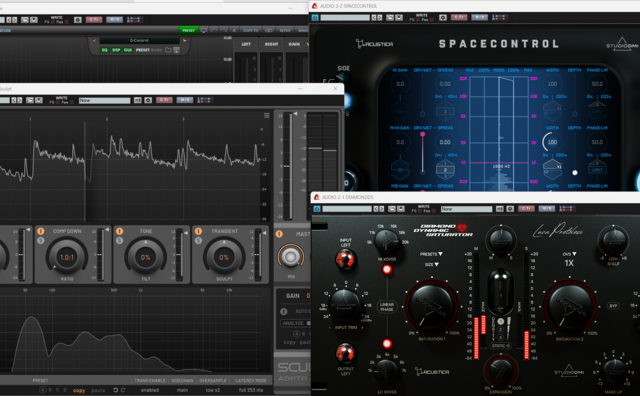Toggle Tone module power button
This screenshot has height=396, width=640.
[120, 231]
